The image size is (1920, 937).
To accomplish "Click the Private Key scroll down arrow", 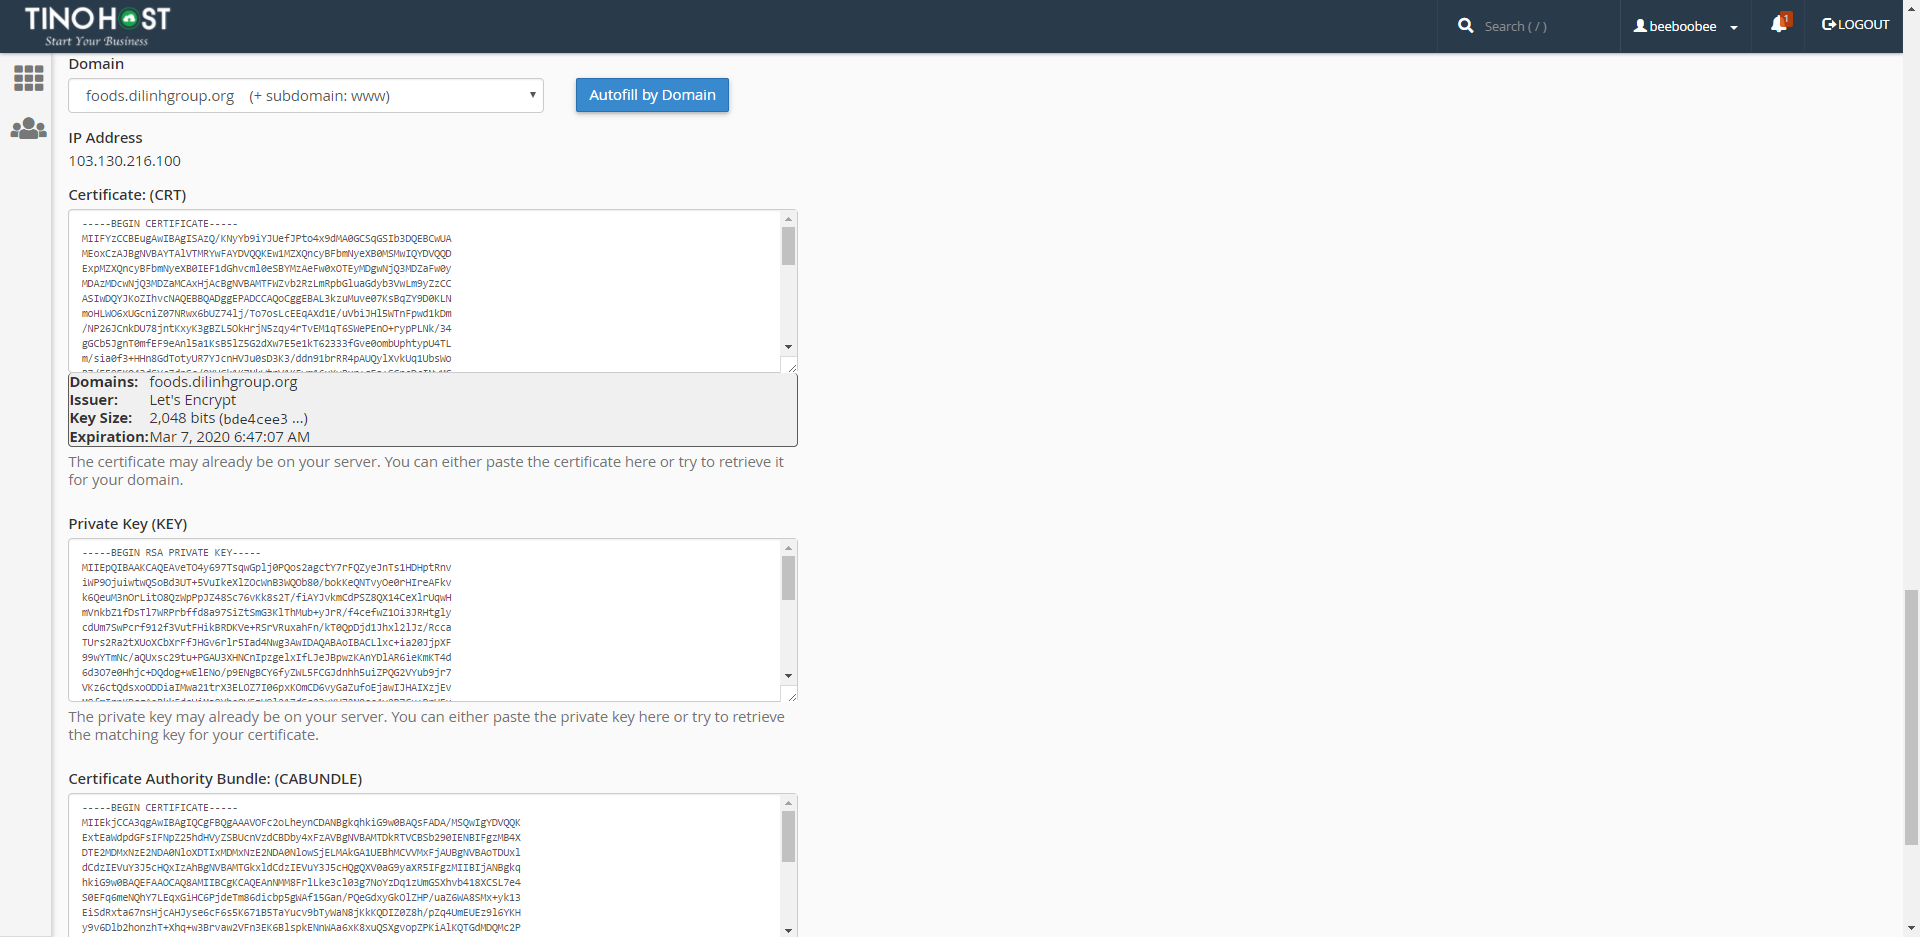I will (788, 676).
